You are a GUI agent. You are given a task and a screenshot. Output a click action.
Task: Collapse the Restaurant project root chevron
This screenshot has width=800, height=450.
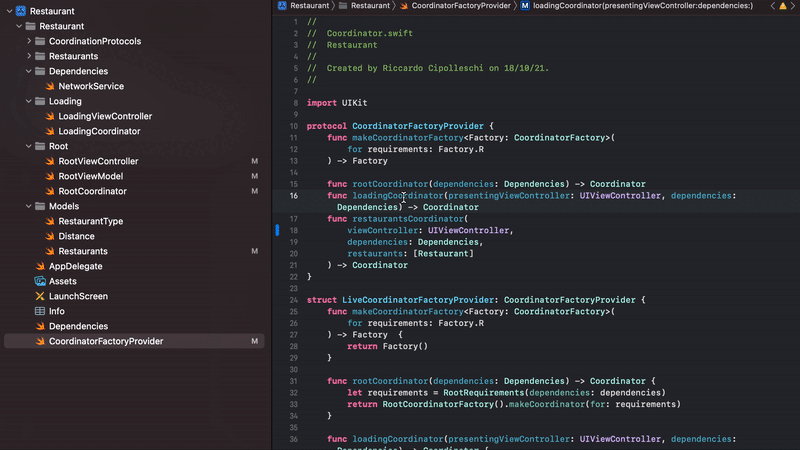click(9, 11)
